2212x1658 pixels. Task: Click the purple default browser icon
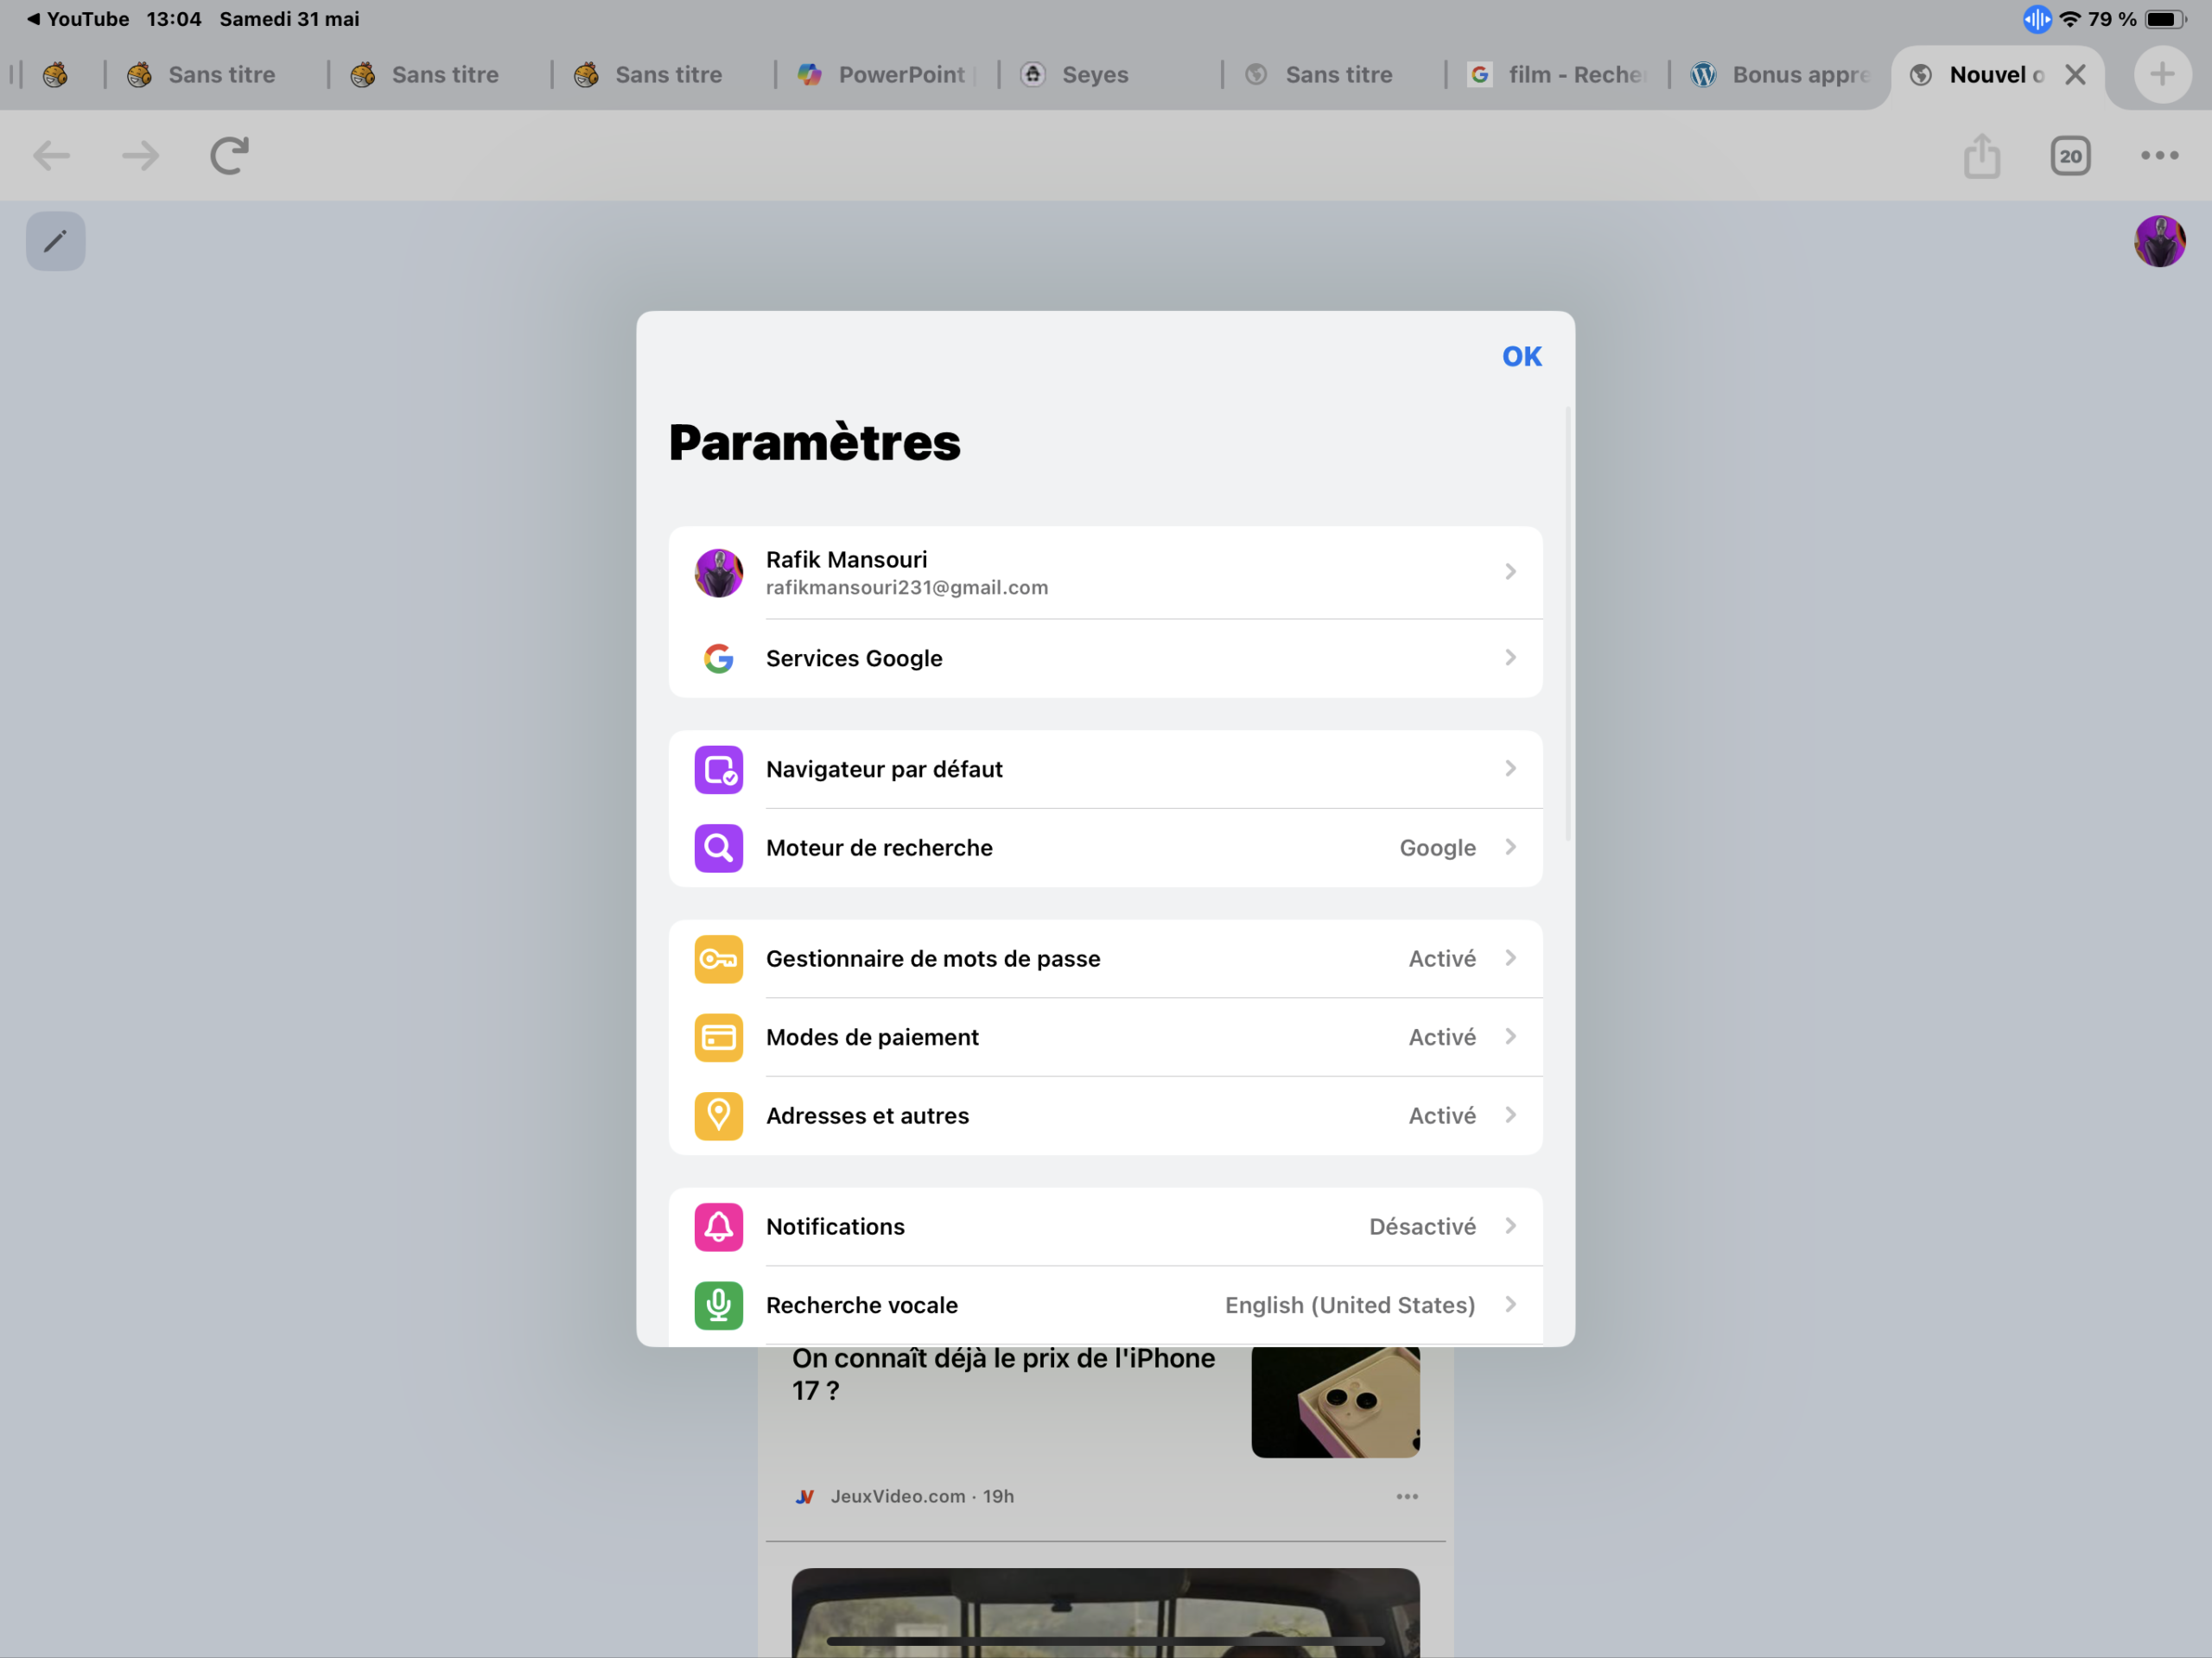tap(718, 769)
